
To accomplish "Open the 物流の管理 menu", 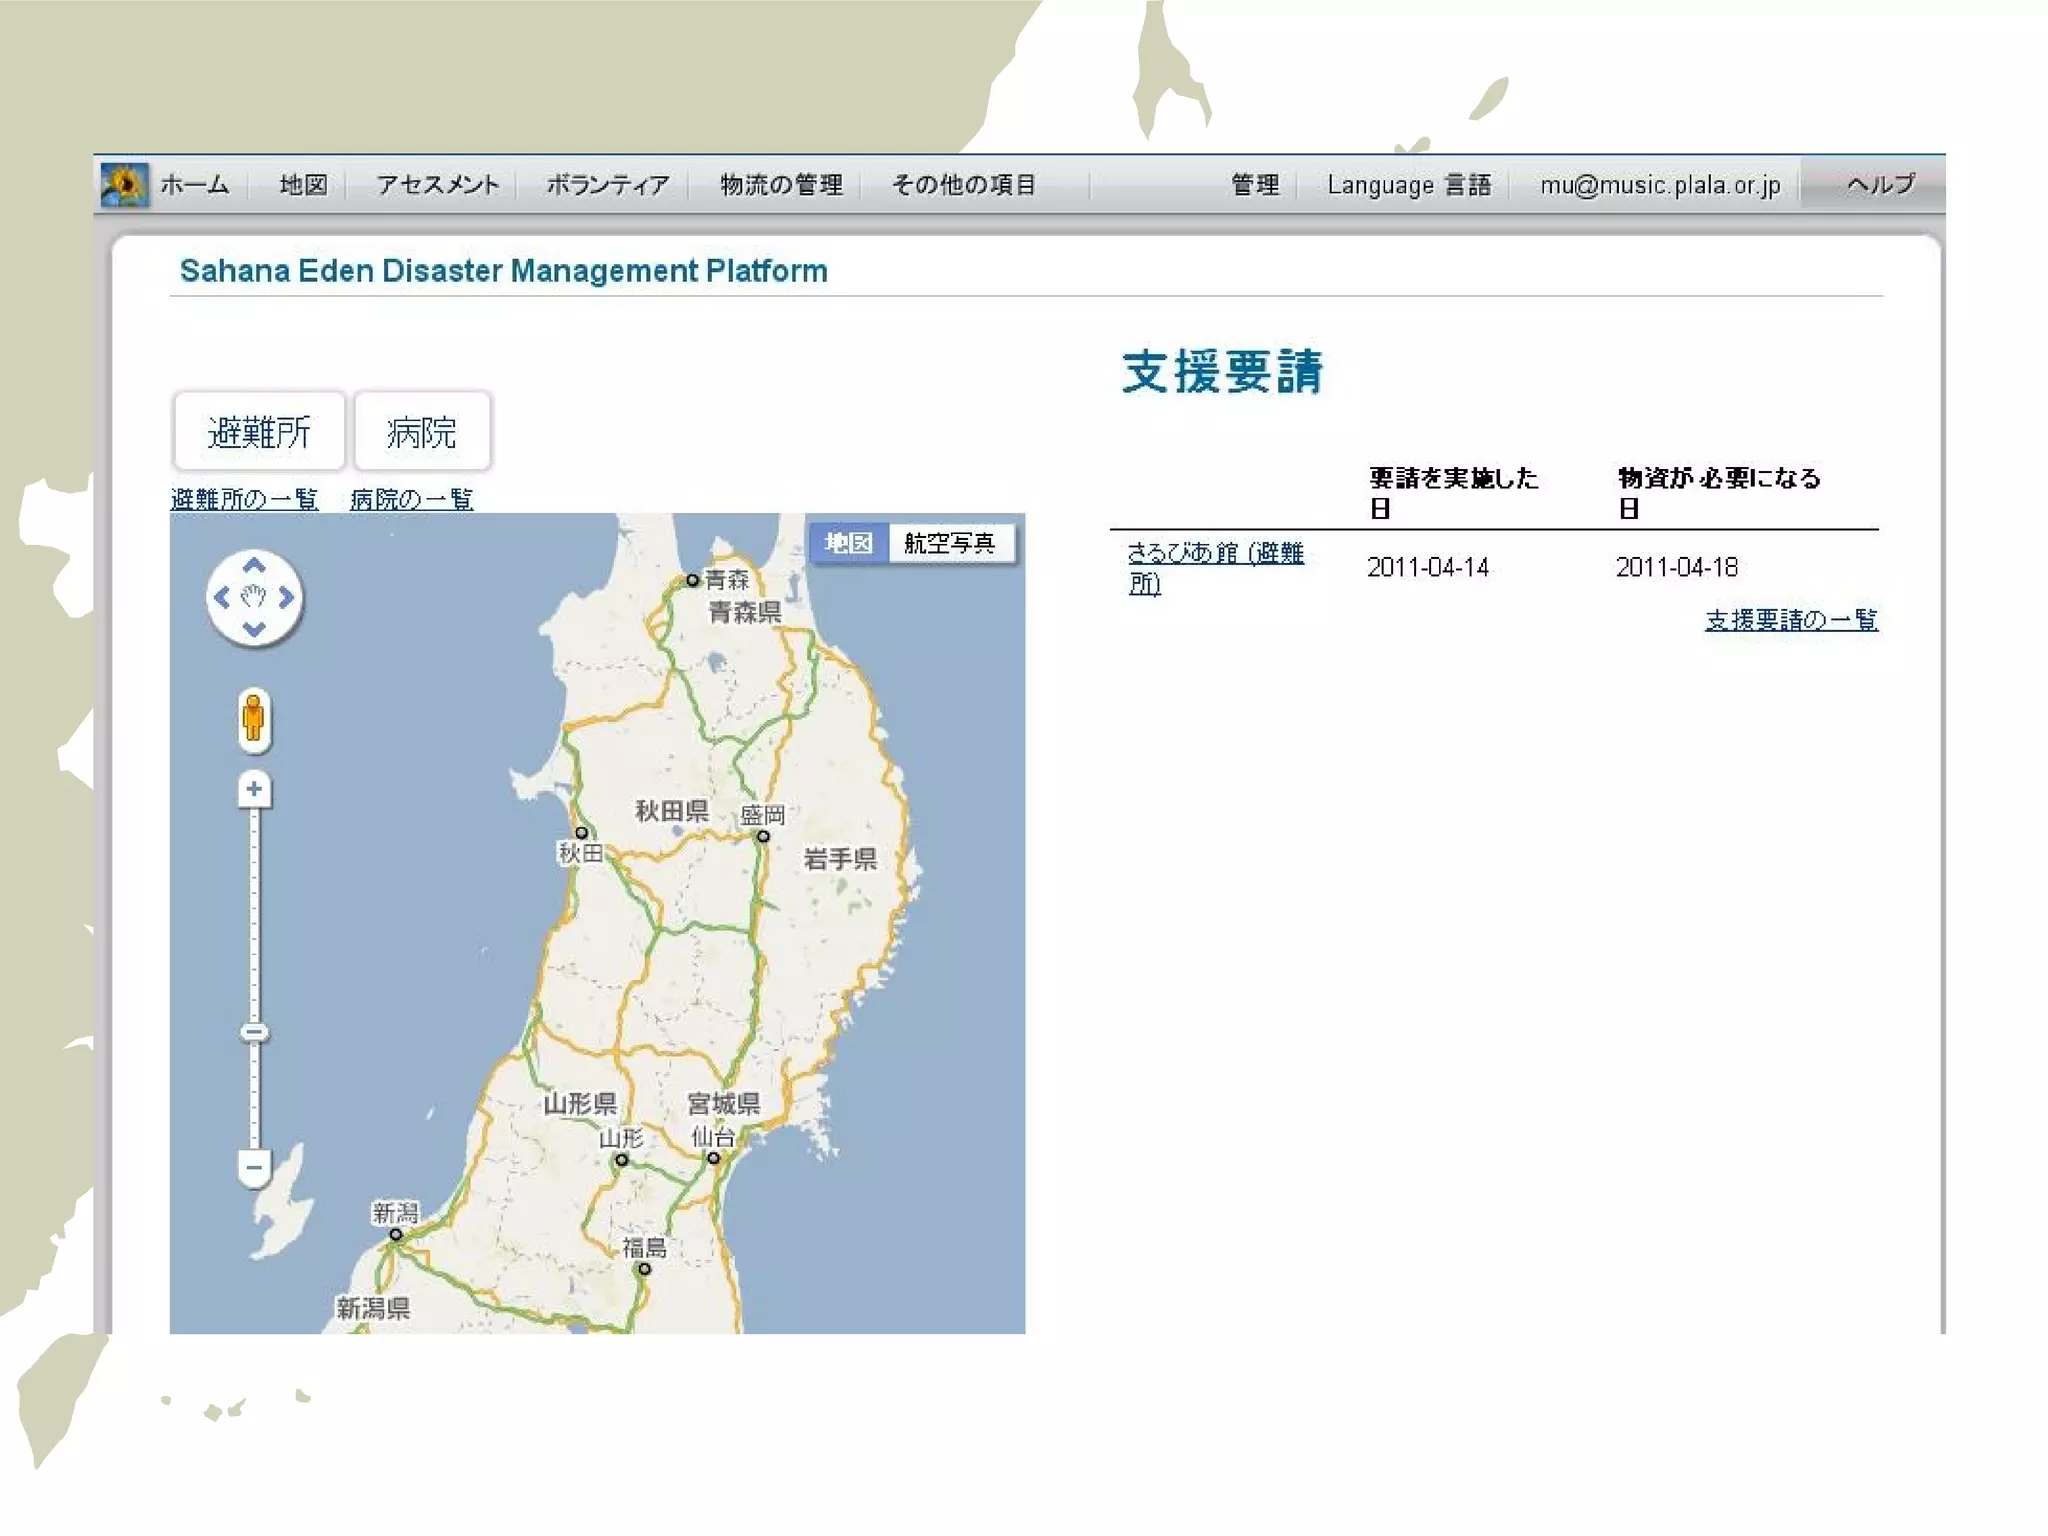I will 781,185.
